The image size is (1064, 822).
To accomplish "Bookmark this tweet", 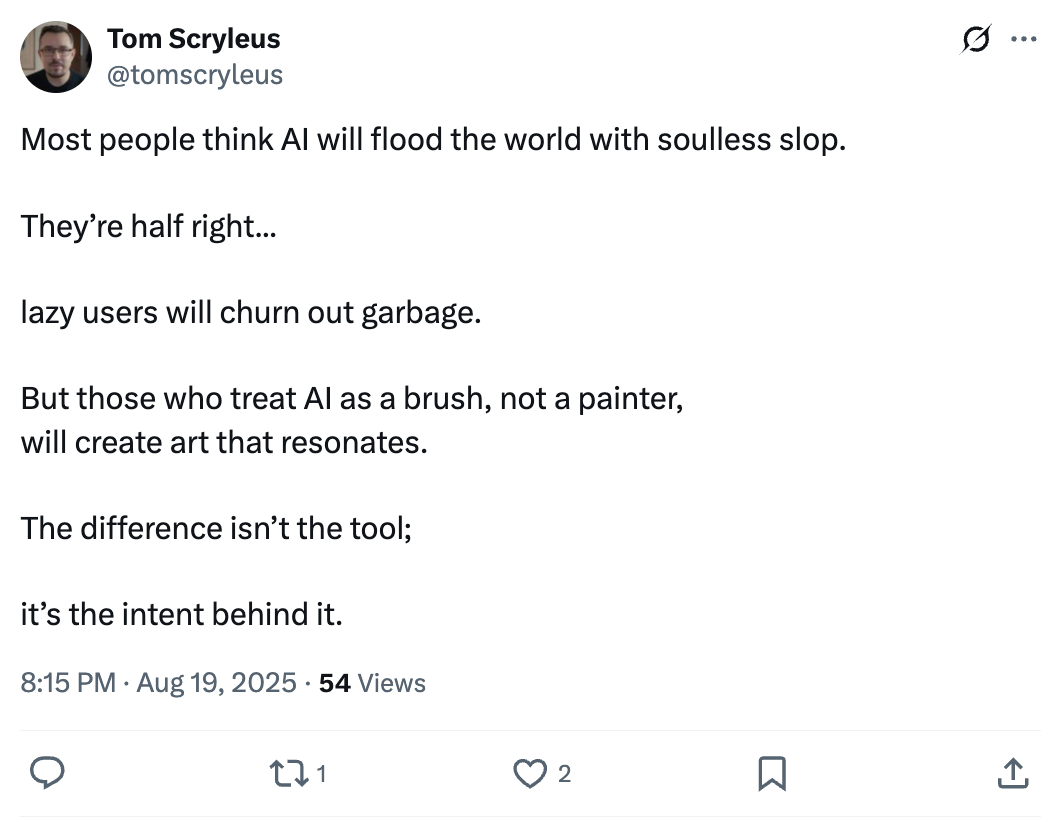I will (x=773, y=773).
